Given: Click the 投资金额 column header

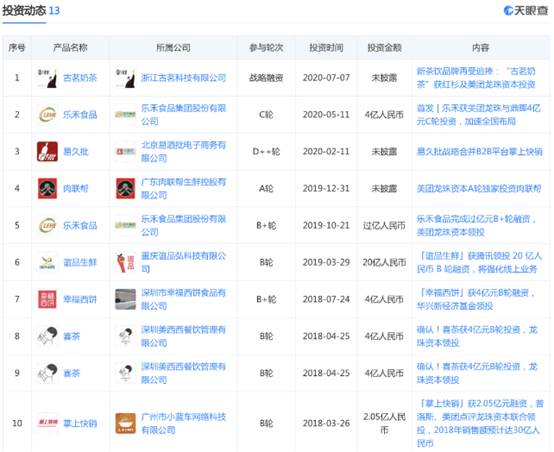Looking at the screenshot, I should coord(384,47).
